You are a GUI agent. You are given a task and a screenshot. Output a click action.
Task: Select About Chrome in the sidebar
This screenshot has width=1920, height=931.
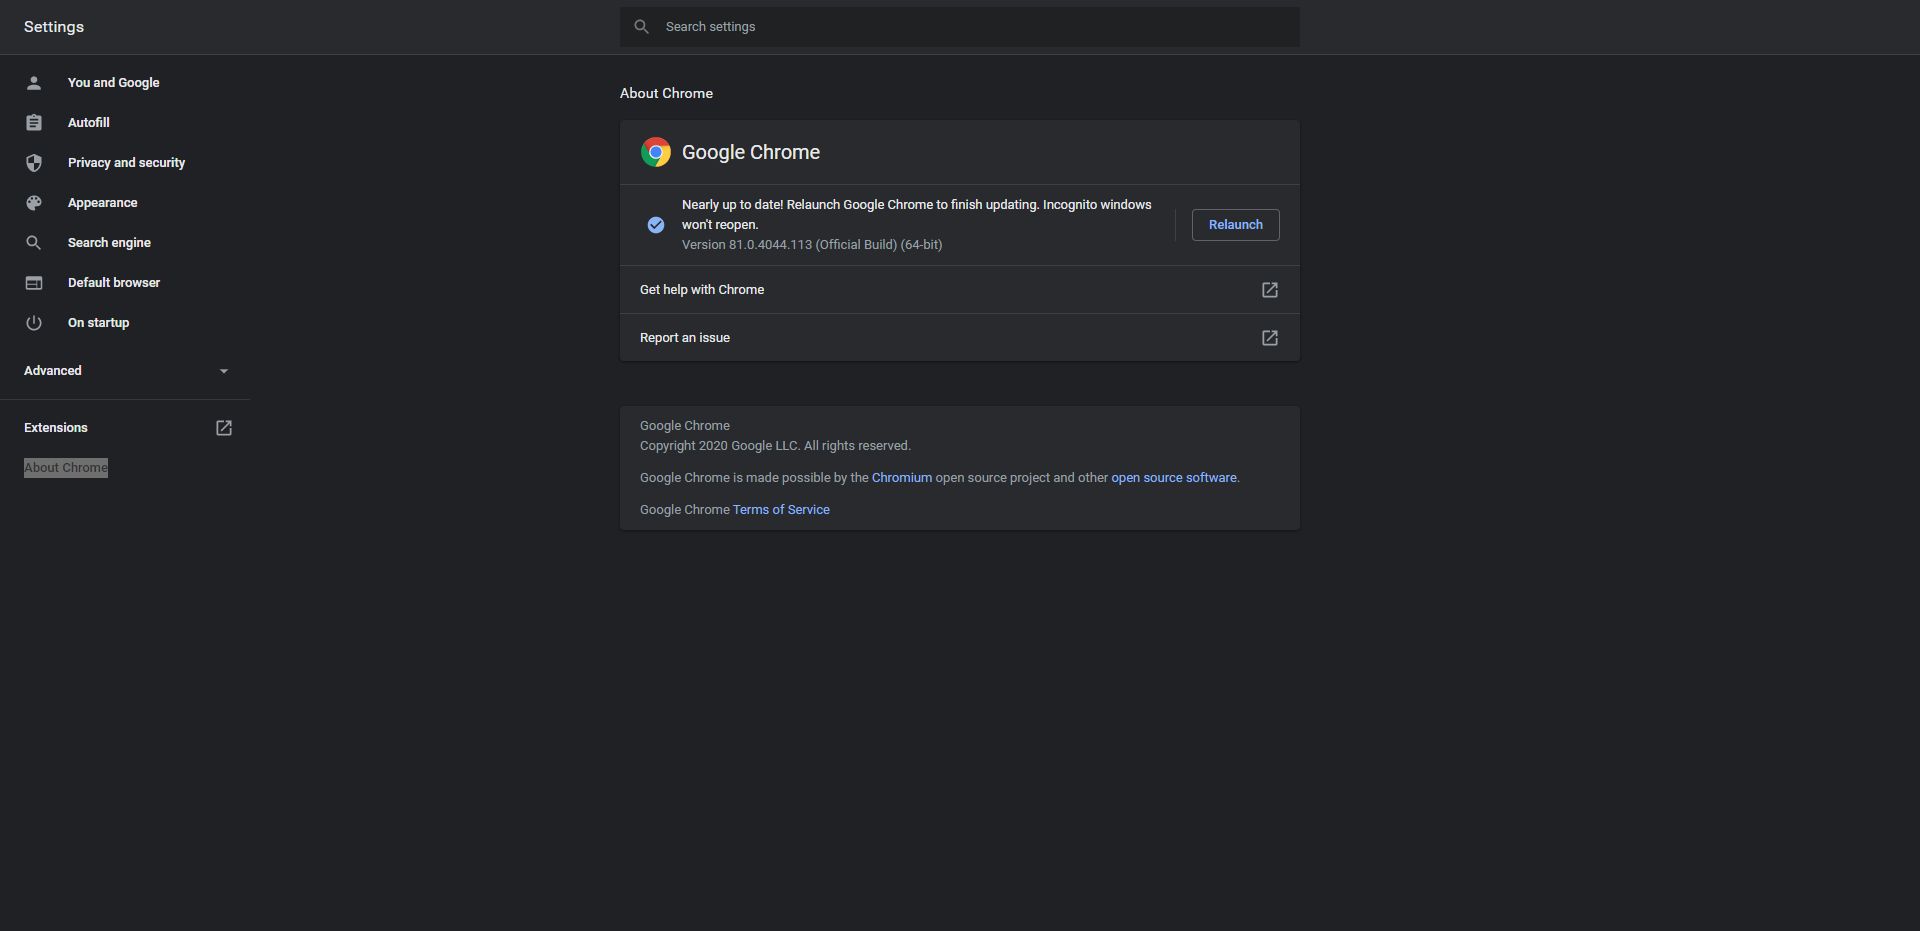66,468
